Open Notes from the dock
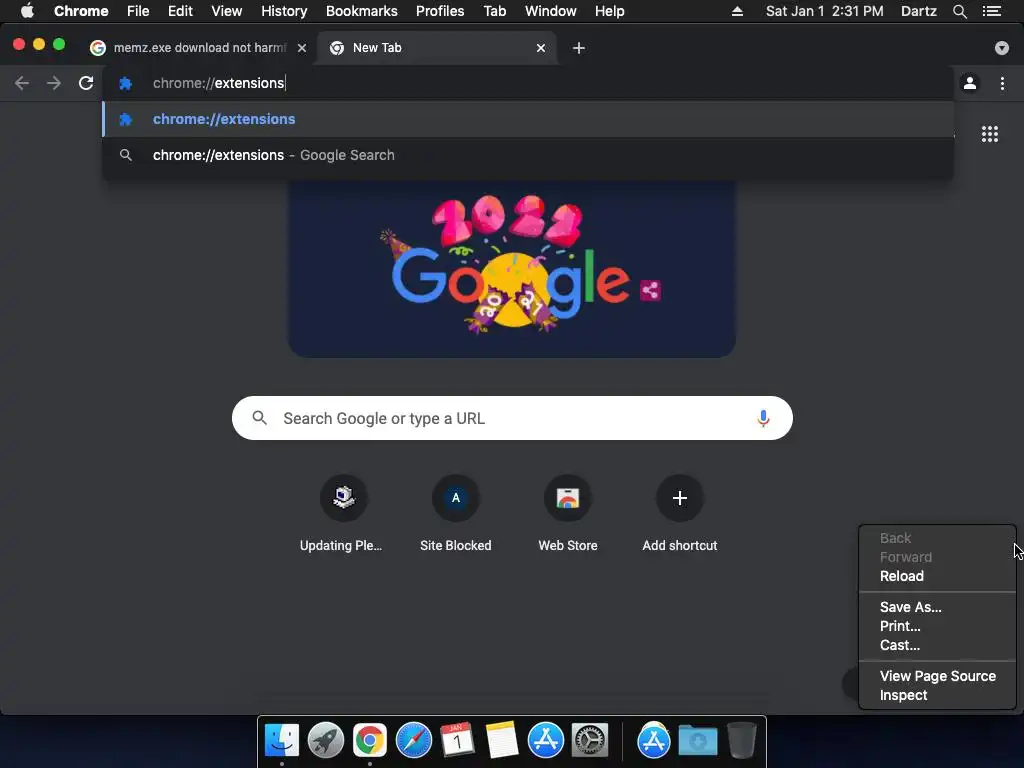 pos(502,741)
